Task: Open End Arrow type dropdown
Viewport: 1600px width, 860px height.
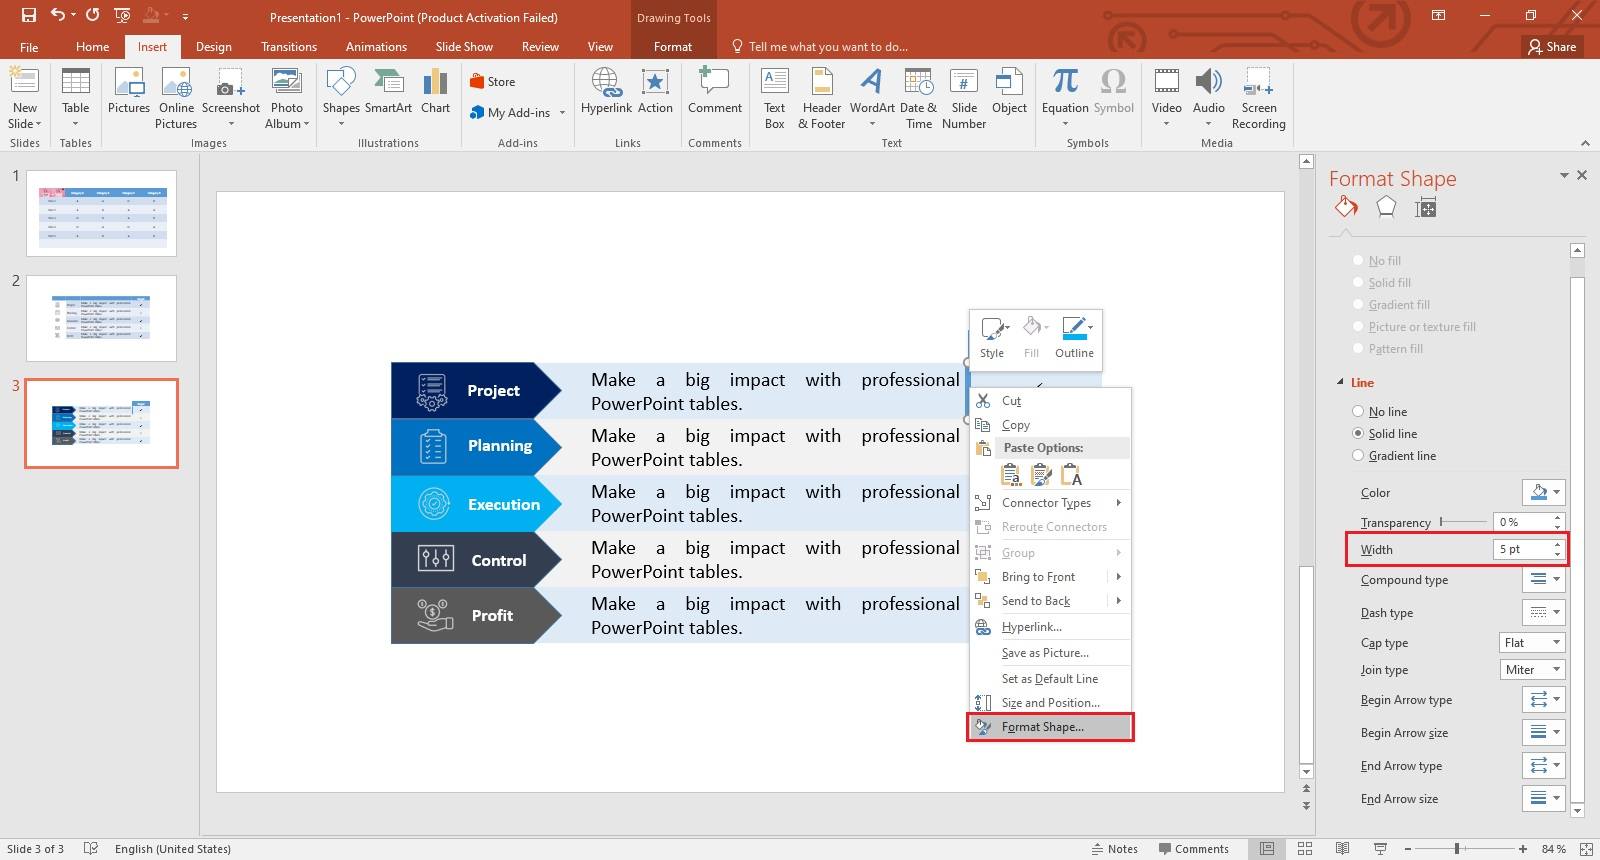Action: (x=1543, y=765)
